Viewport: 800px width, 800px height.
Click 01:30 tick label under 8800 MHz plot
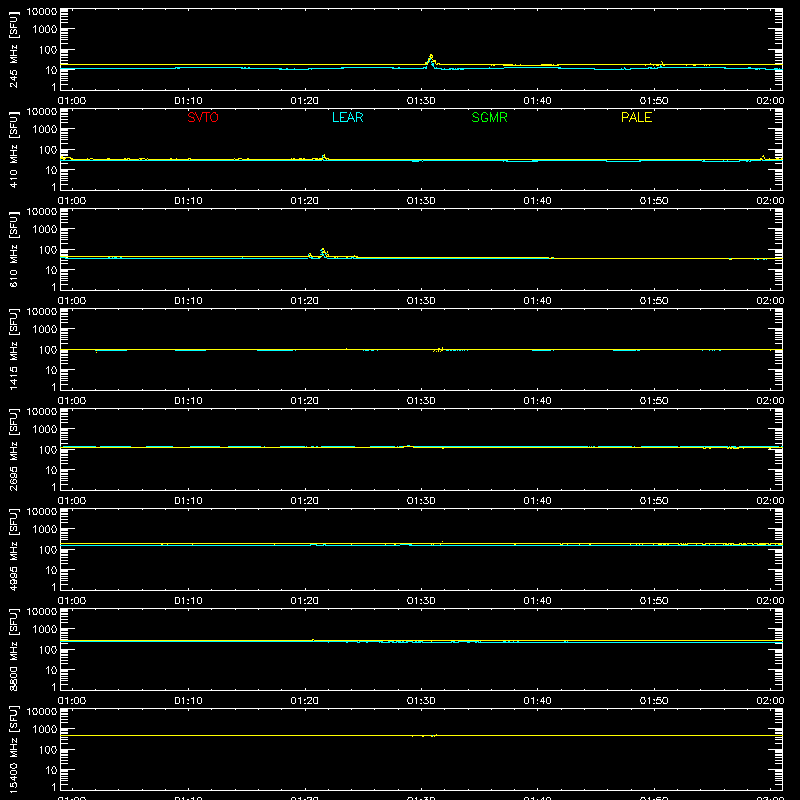421,701
